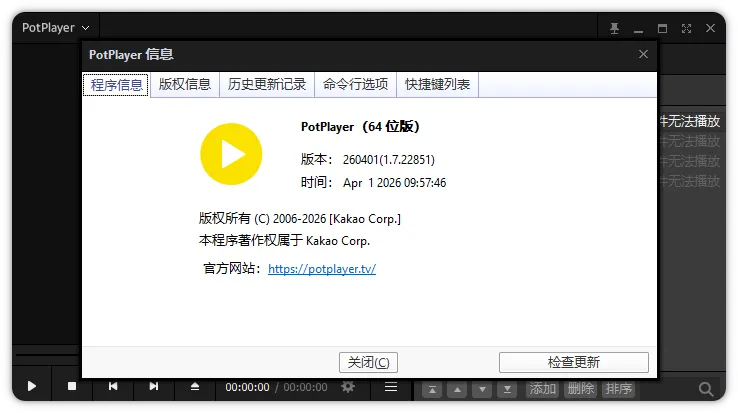The height and width of the screenshot is (413, 738).
Task: Click the 版权所有 (C) 2006-2026 line
Action: click(300, 219)
